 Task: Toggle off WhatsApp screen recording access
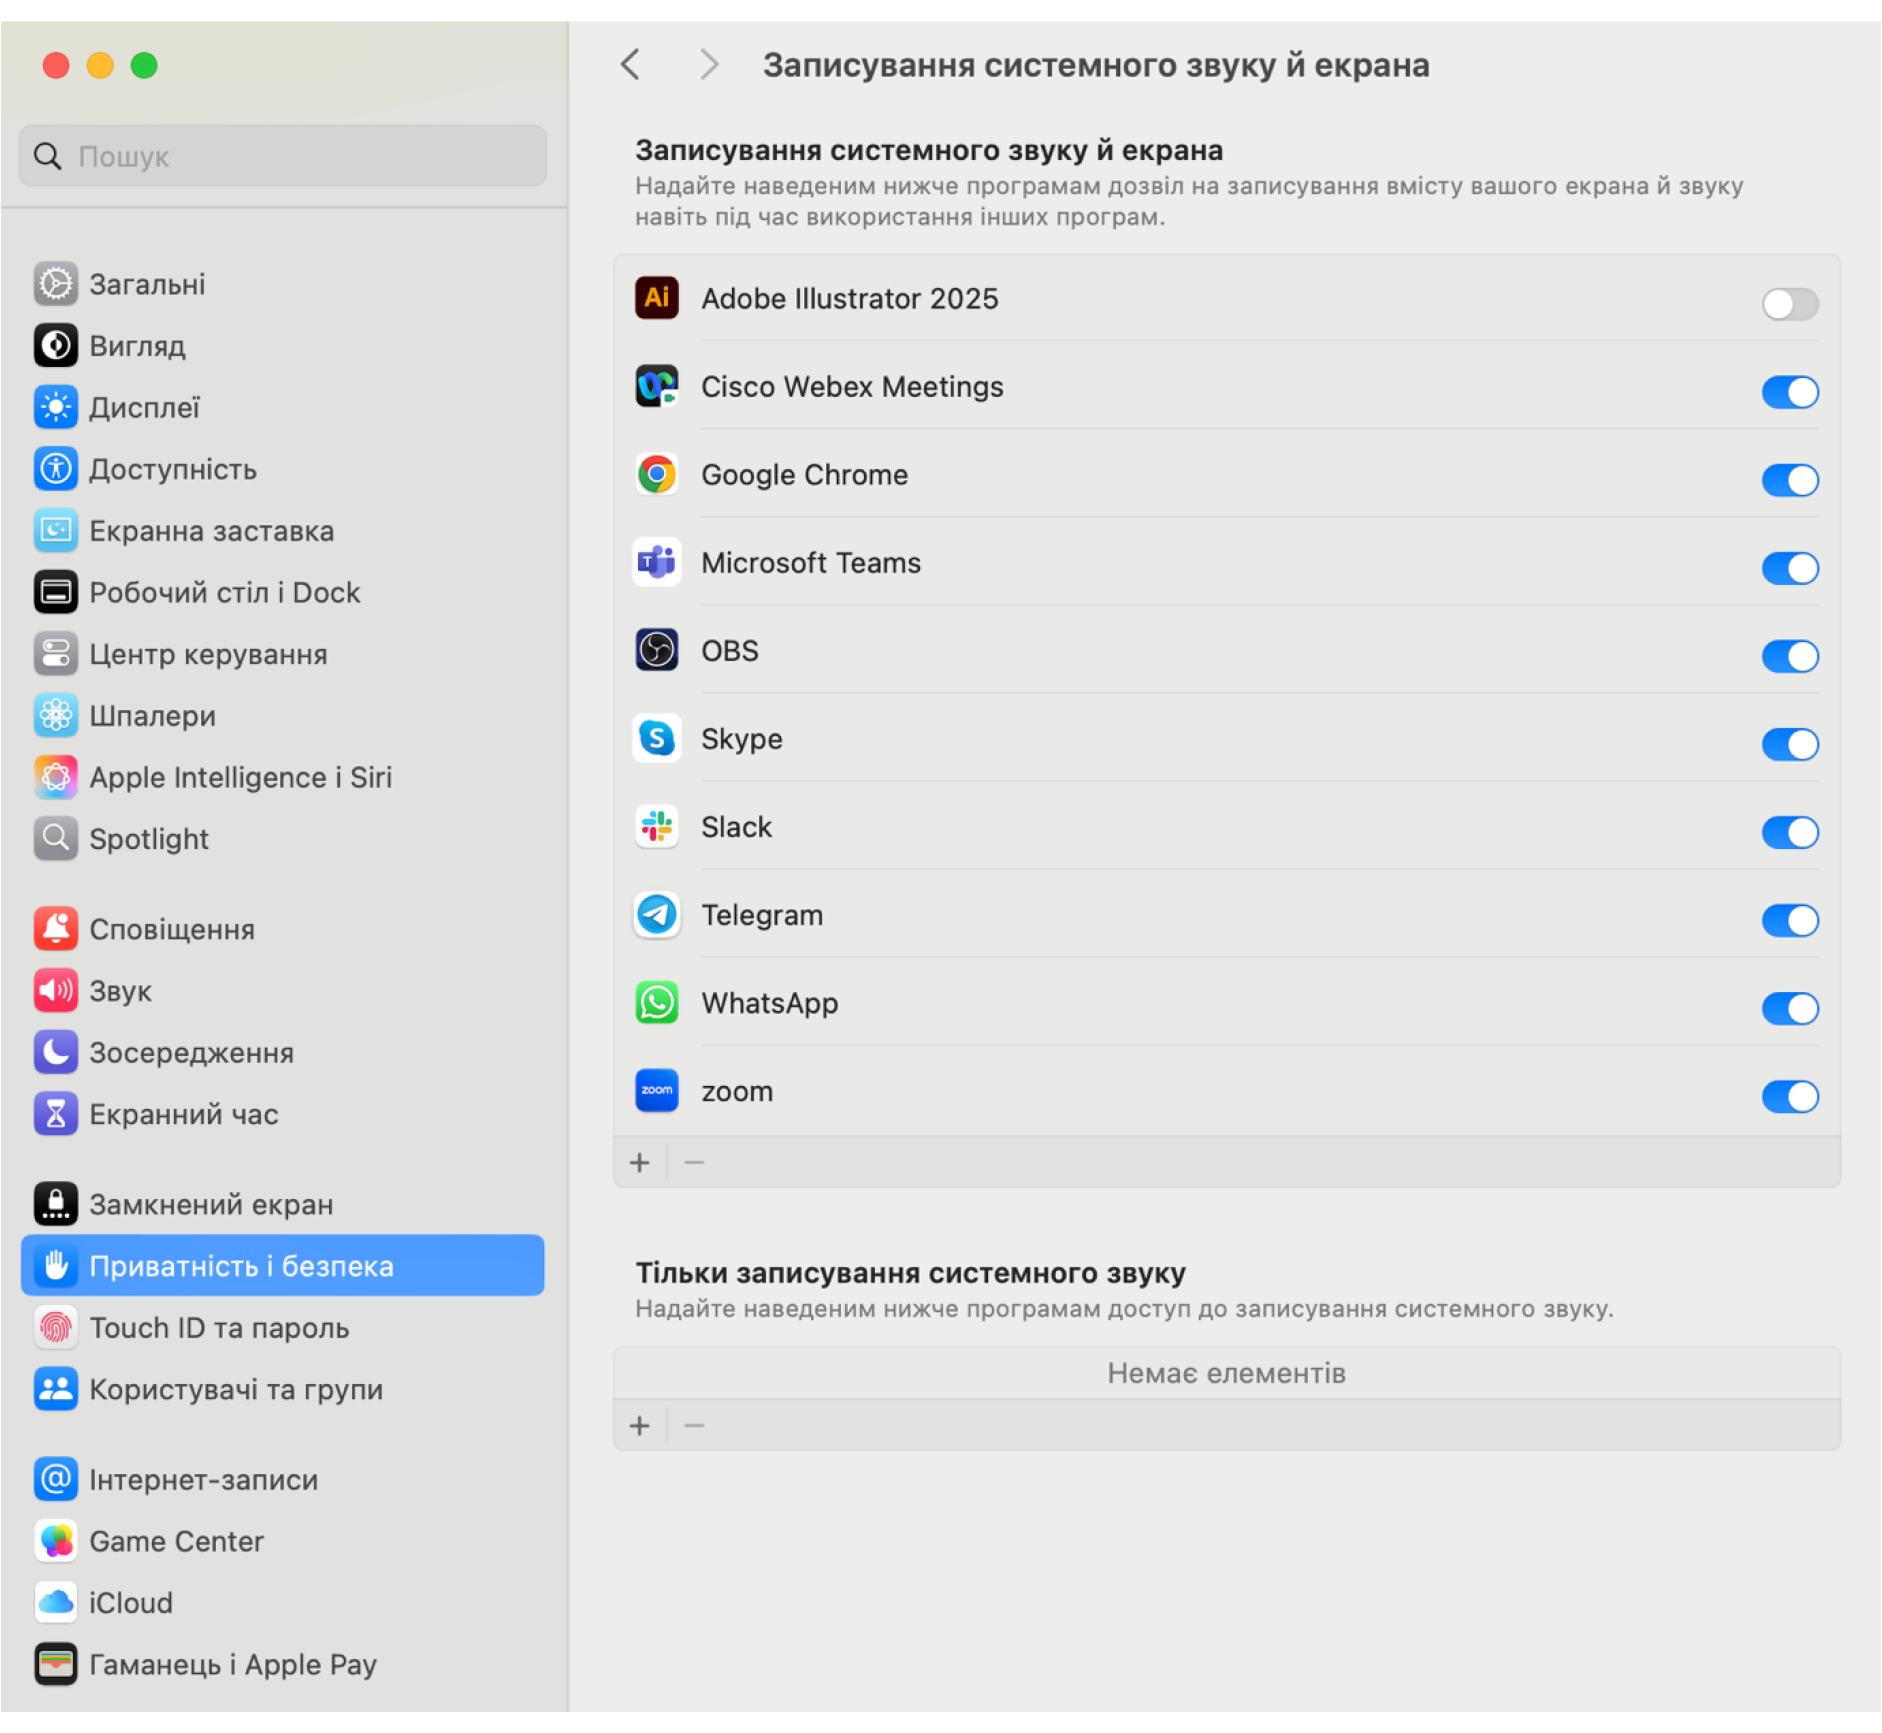[1789, 1007]
